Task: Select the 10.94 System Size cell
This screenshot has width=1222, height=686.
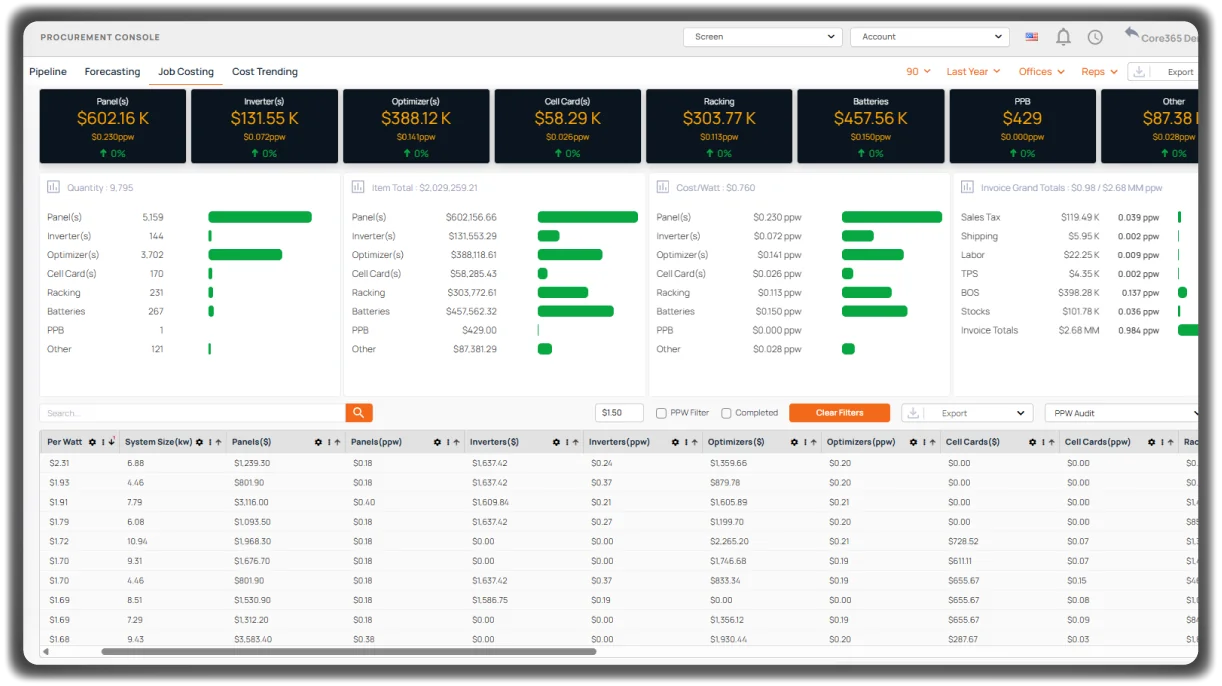Action: [x=137, y=541]
